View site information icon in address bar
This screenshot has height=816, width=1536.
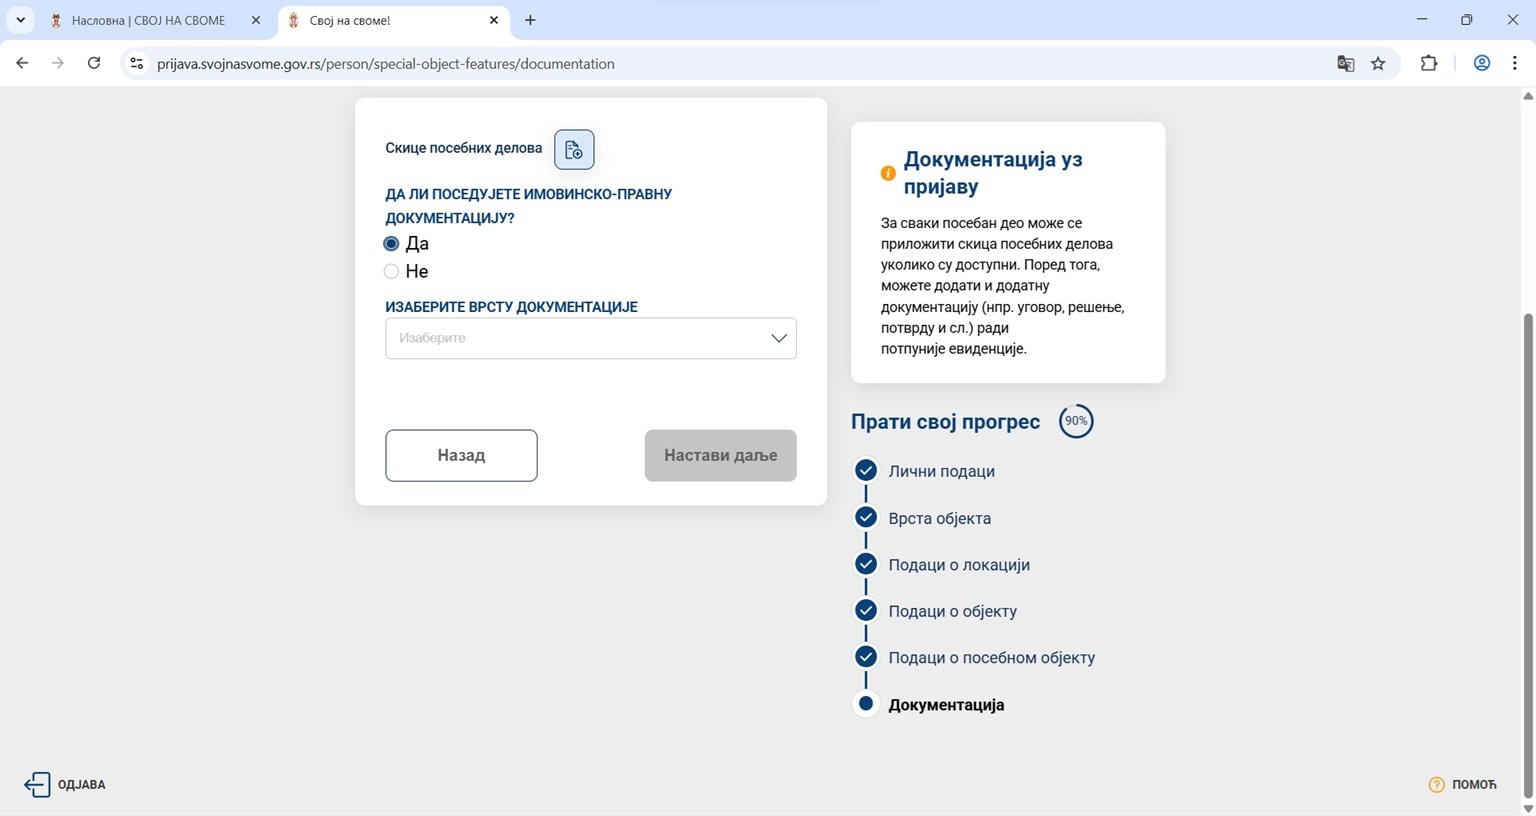(x=137, y=63)
